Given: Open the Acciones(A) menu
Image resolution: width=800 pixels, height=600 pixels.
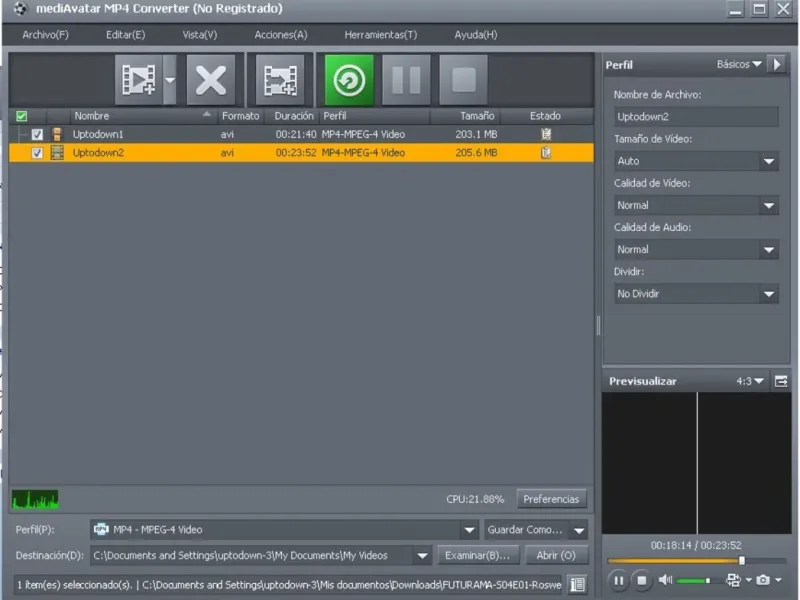Looking at the screenshot, I should tap(281, 35).
